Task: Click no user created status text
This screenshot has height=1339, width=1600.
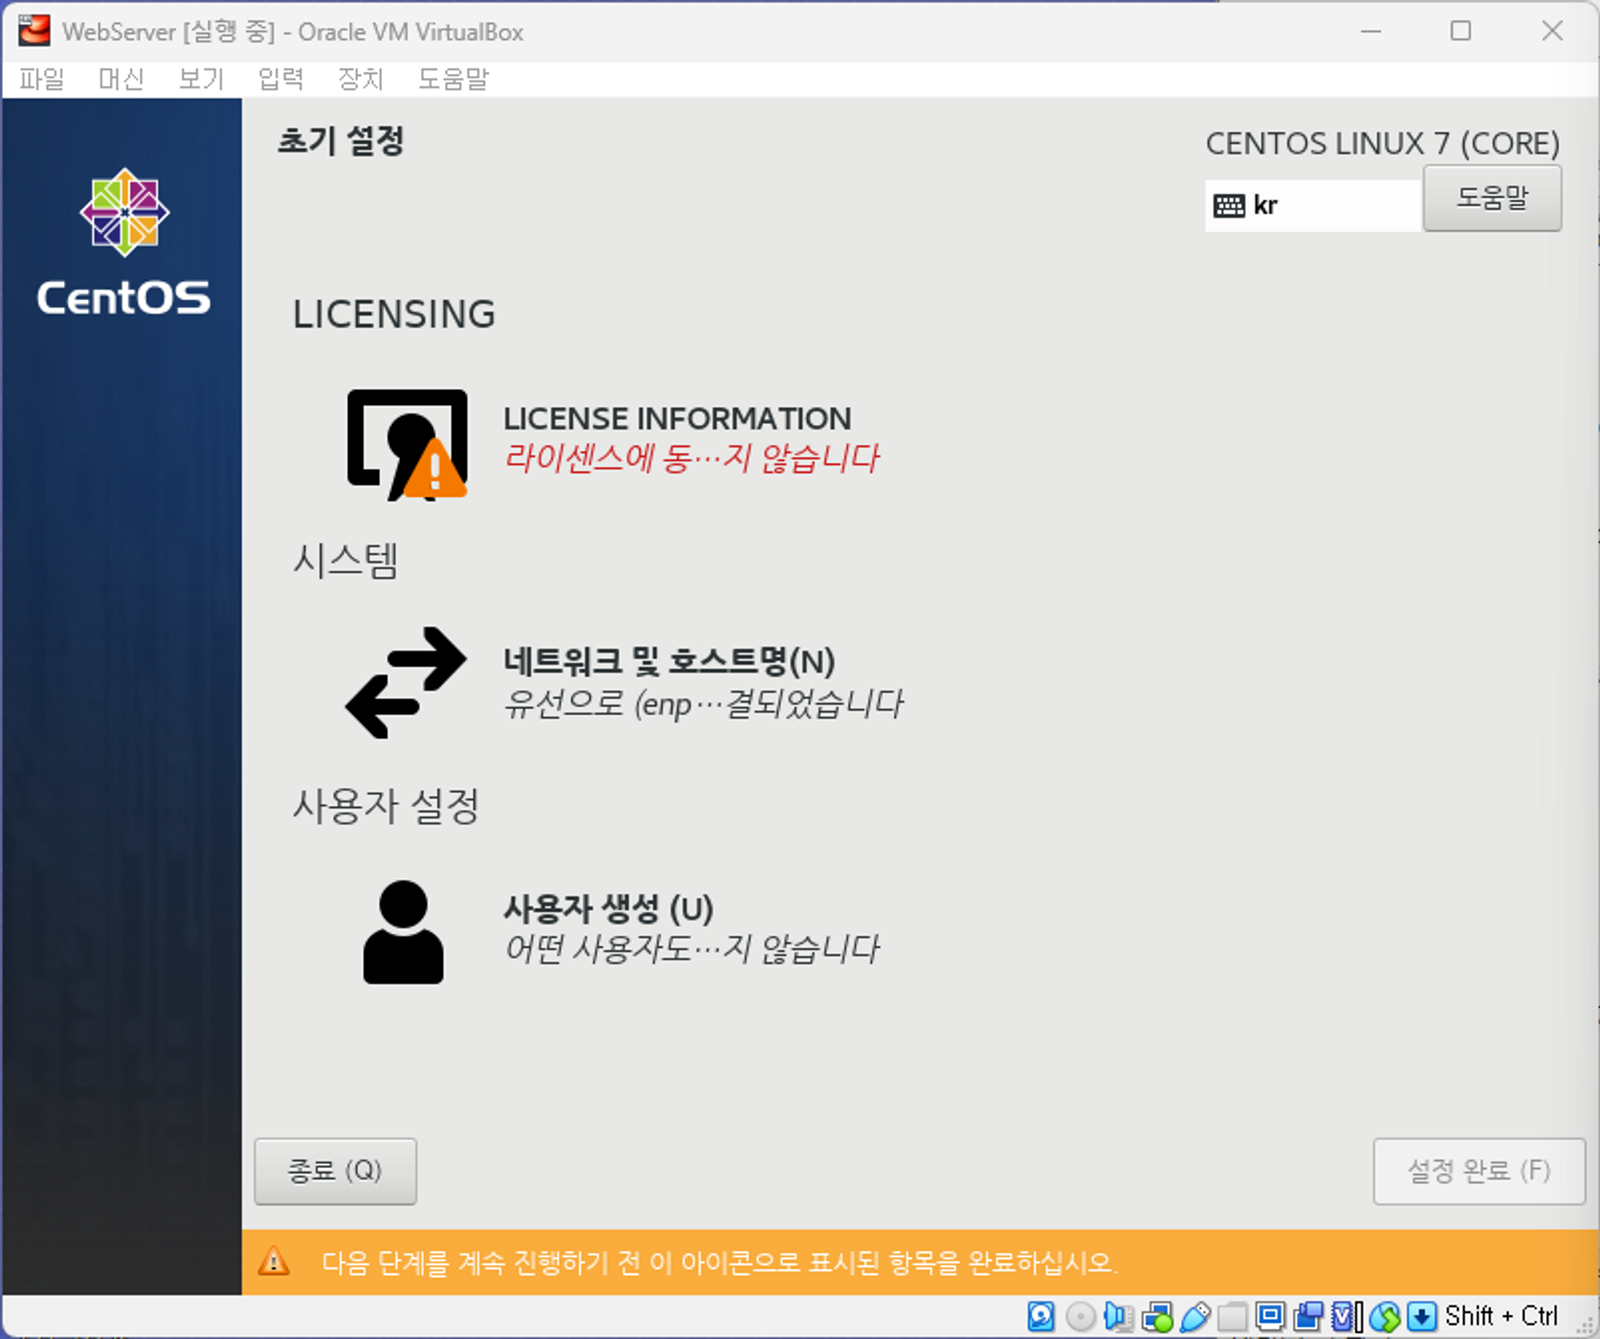Action: coord(691,949)
